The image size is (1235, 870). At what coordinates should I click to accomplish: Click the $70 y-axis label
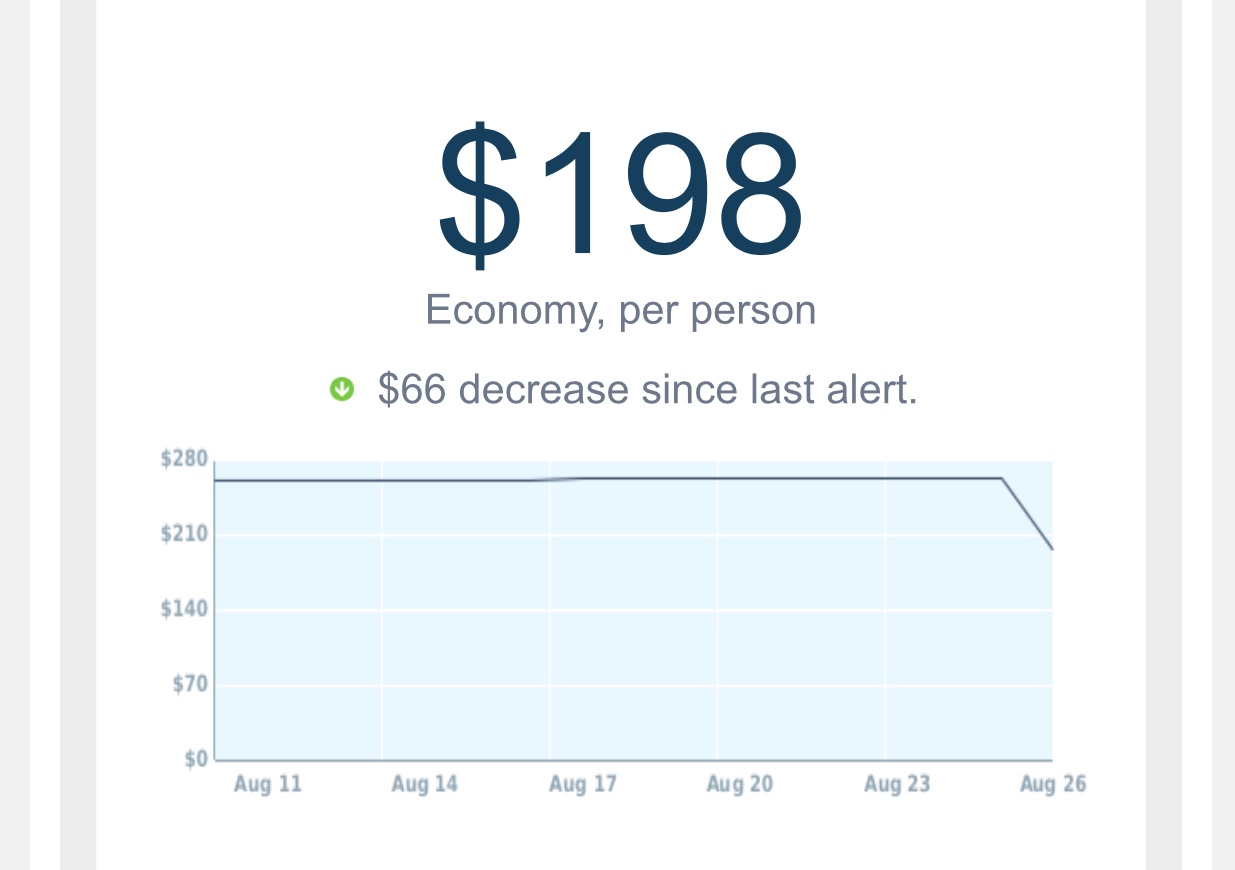(190, 685)
